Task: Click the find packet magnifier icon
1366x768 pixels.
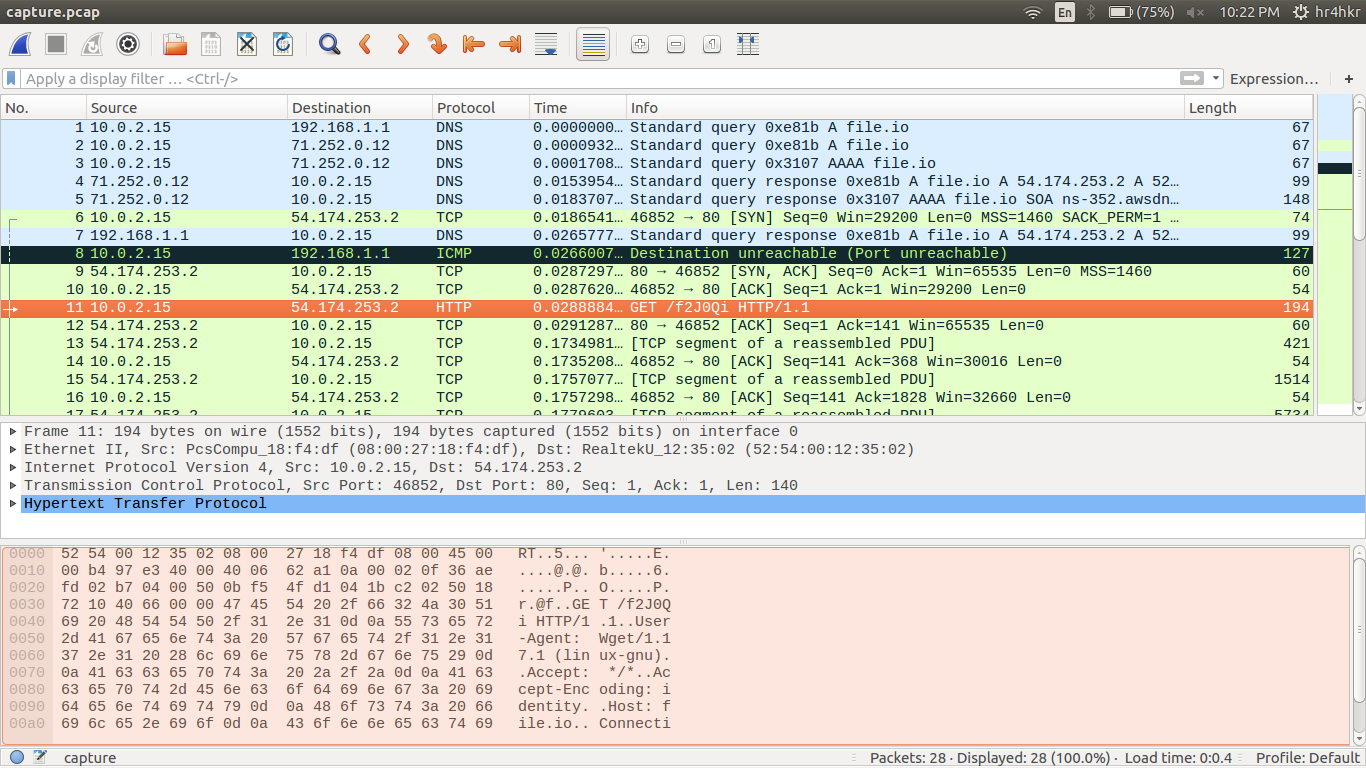Action: (329, 44)
